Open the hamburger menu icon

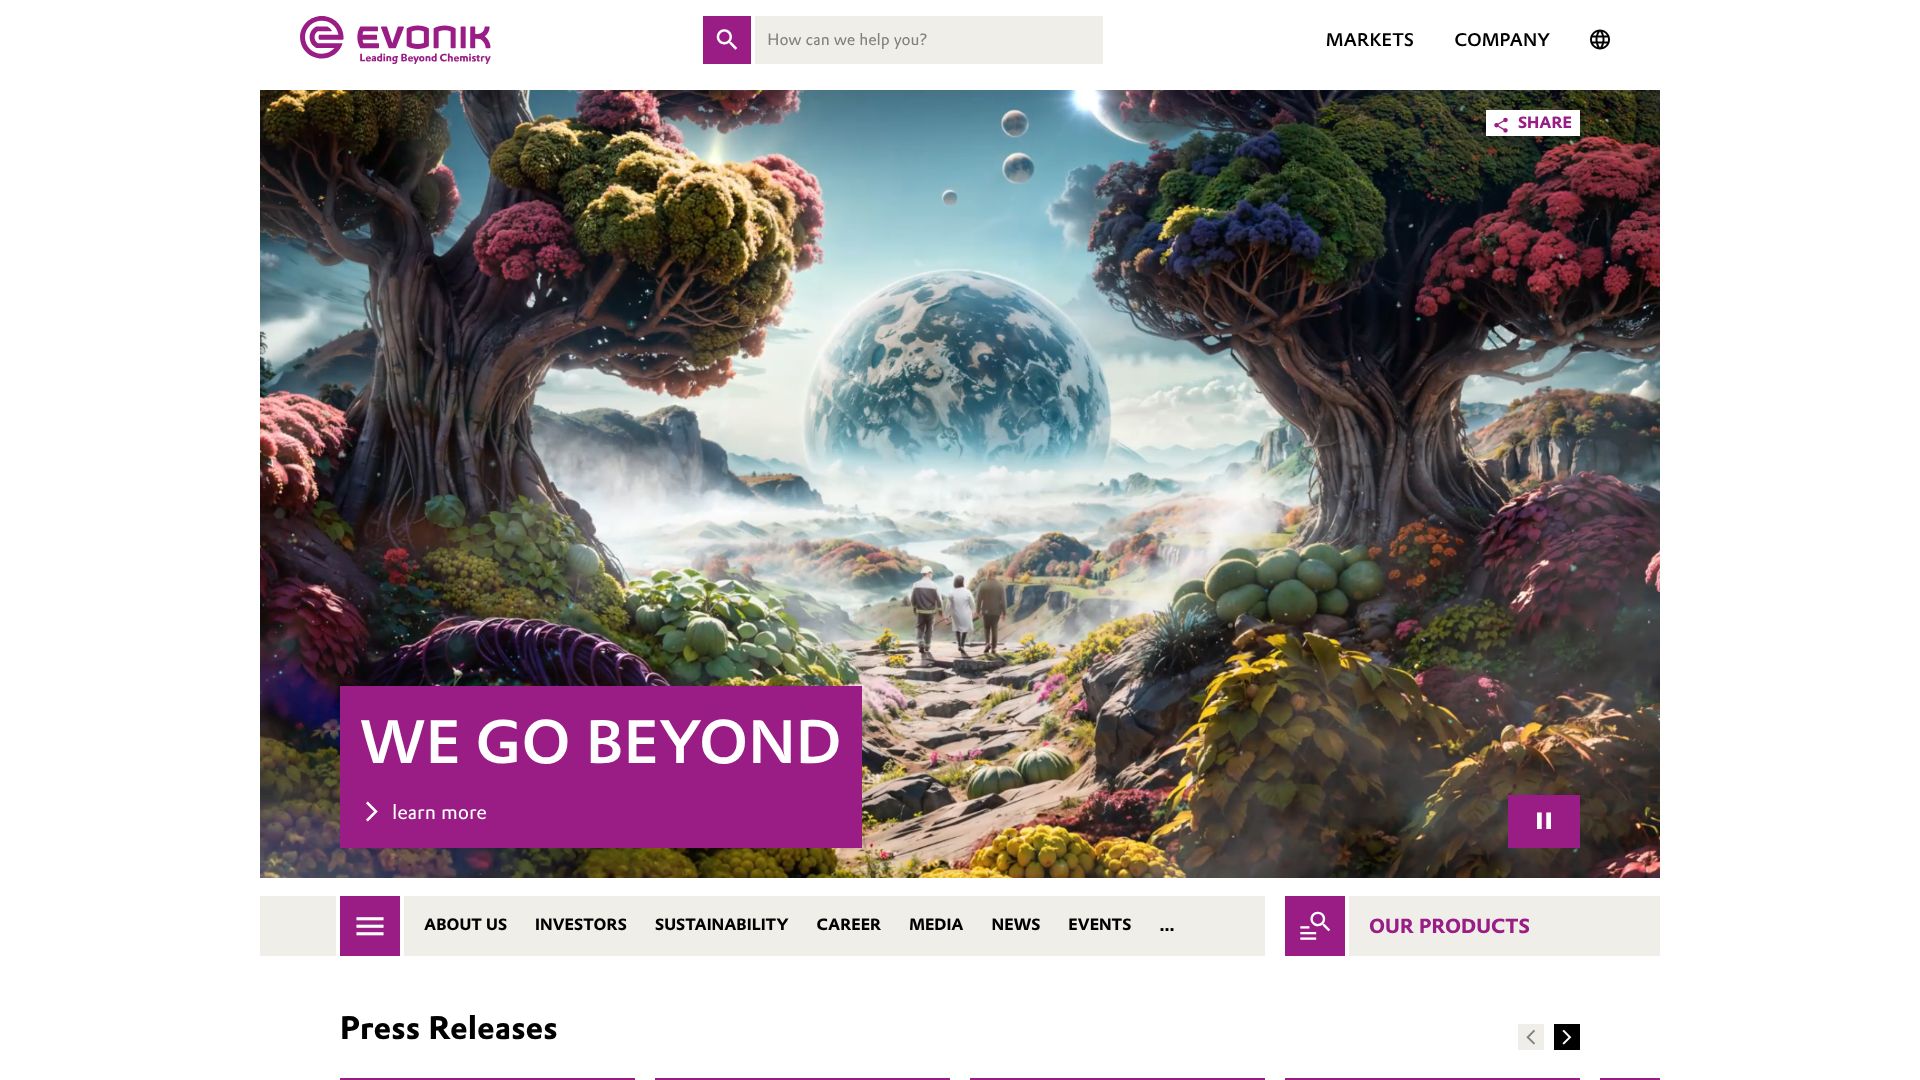pyautogui.click(x=370, y=926)
